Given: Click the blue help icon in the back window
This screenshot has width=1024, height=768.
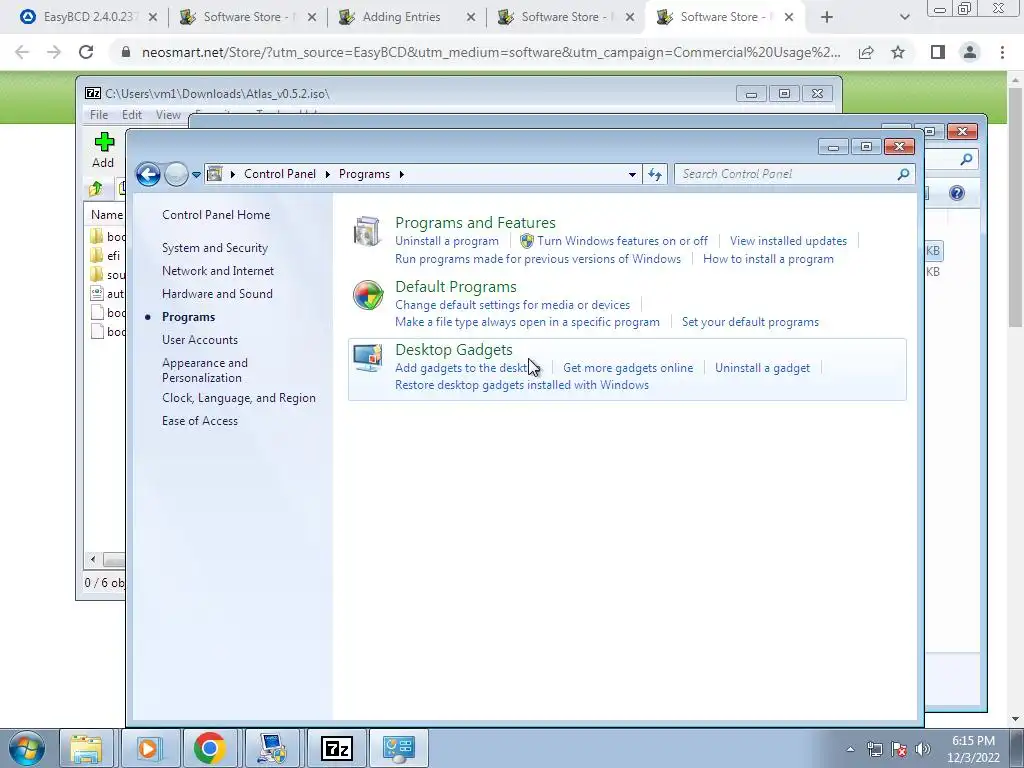Looking at the screenshot, I should tap(957, 193).
